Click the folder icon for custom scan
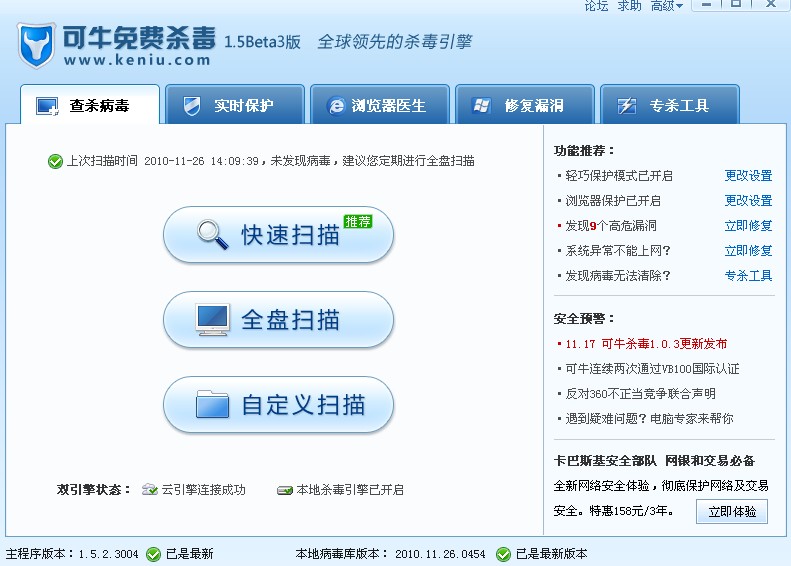The height and width of the screenshot is (566, 791). 212,404
